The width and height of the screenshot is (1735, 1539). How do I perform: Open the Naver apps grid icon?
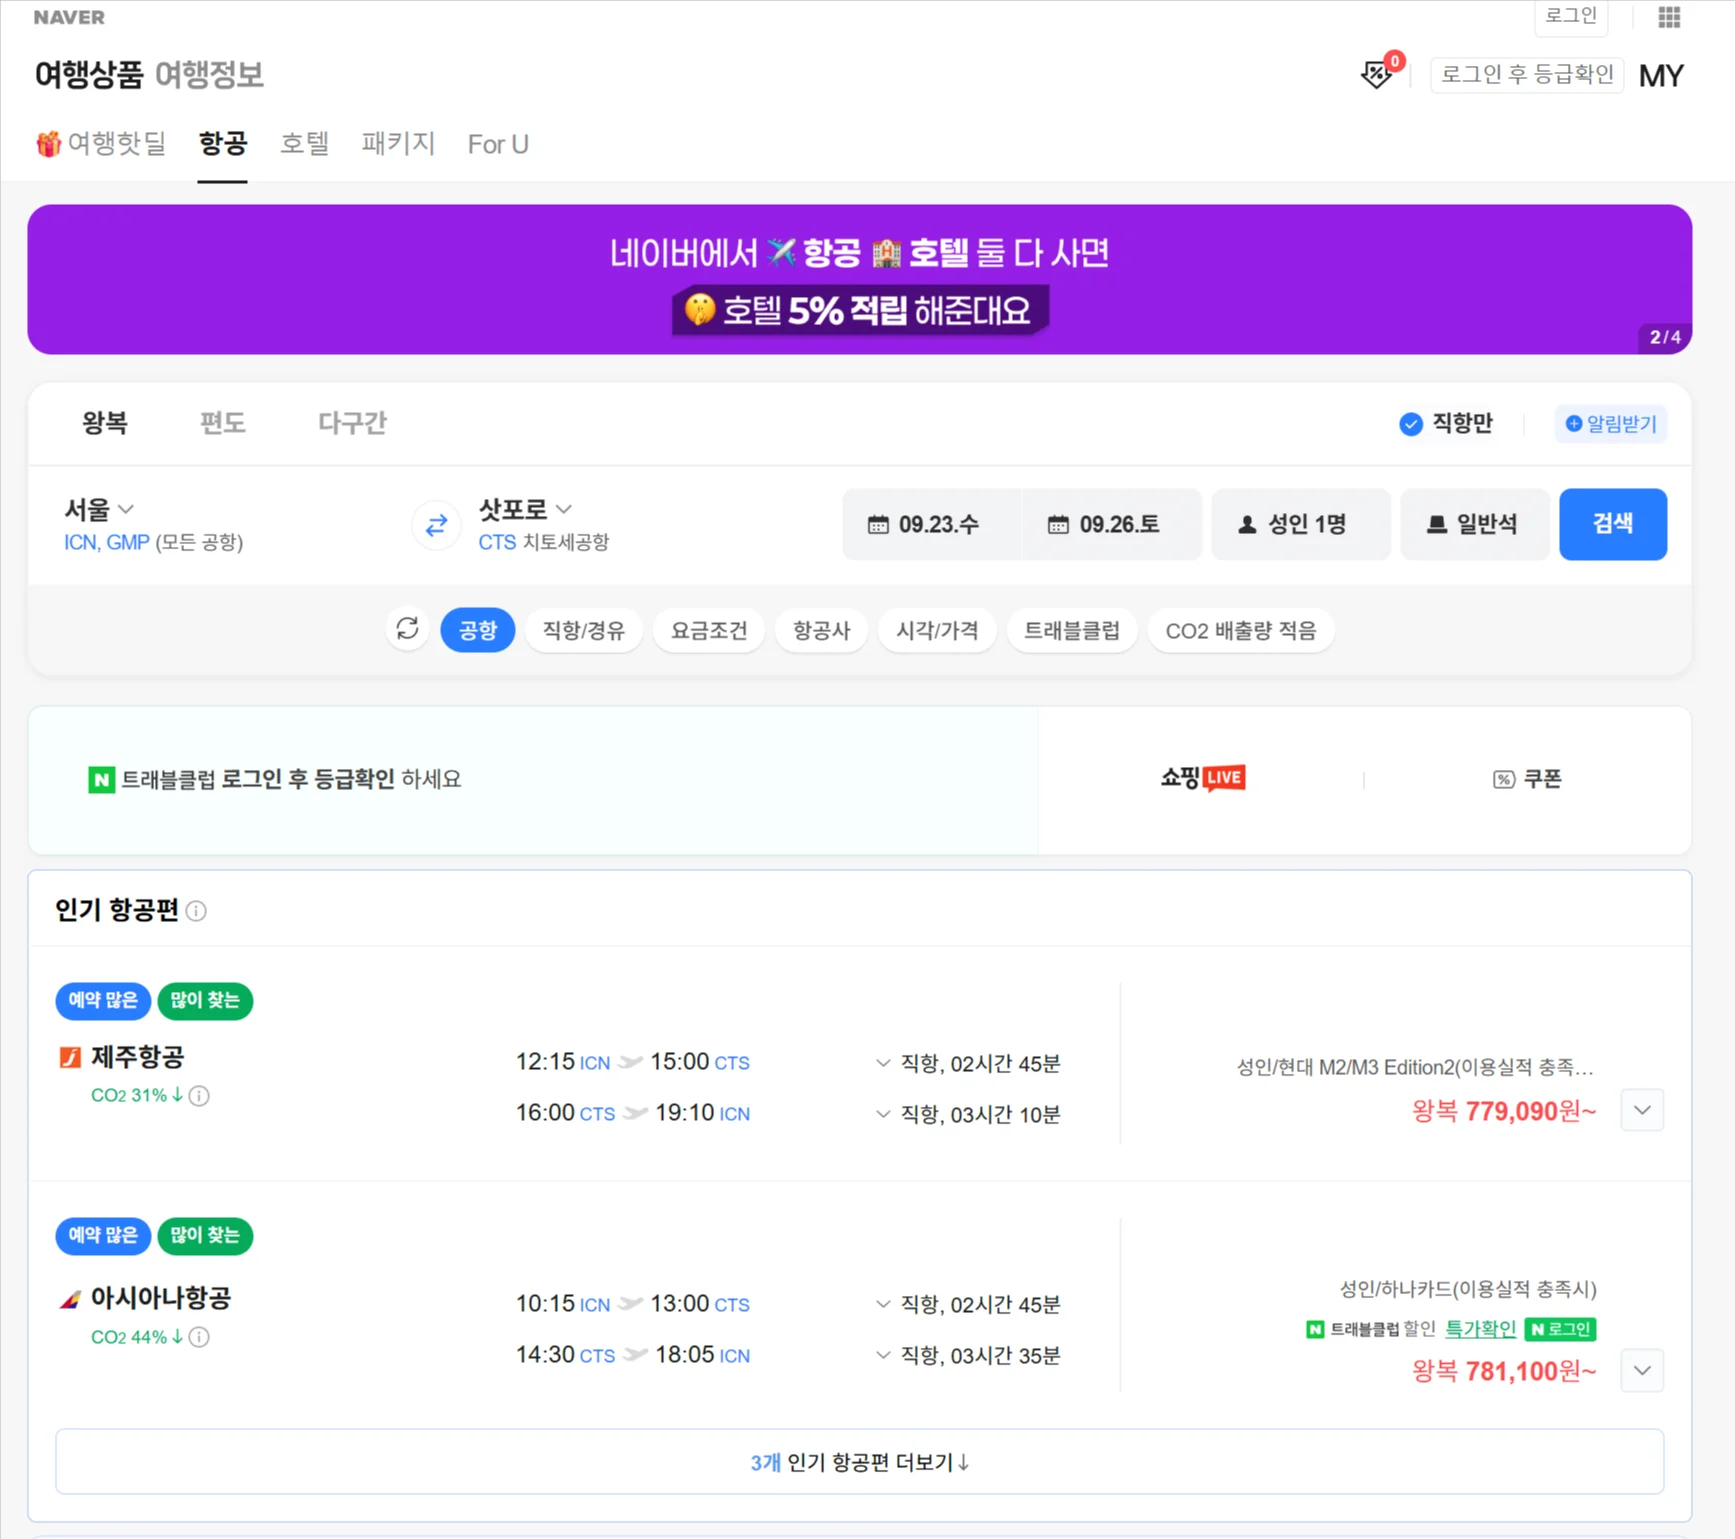click(1669, 17)
